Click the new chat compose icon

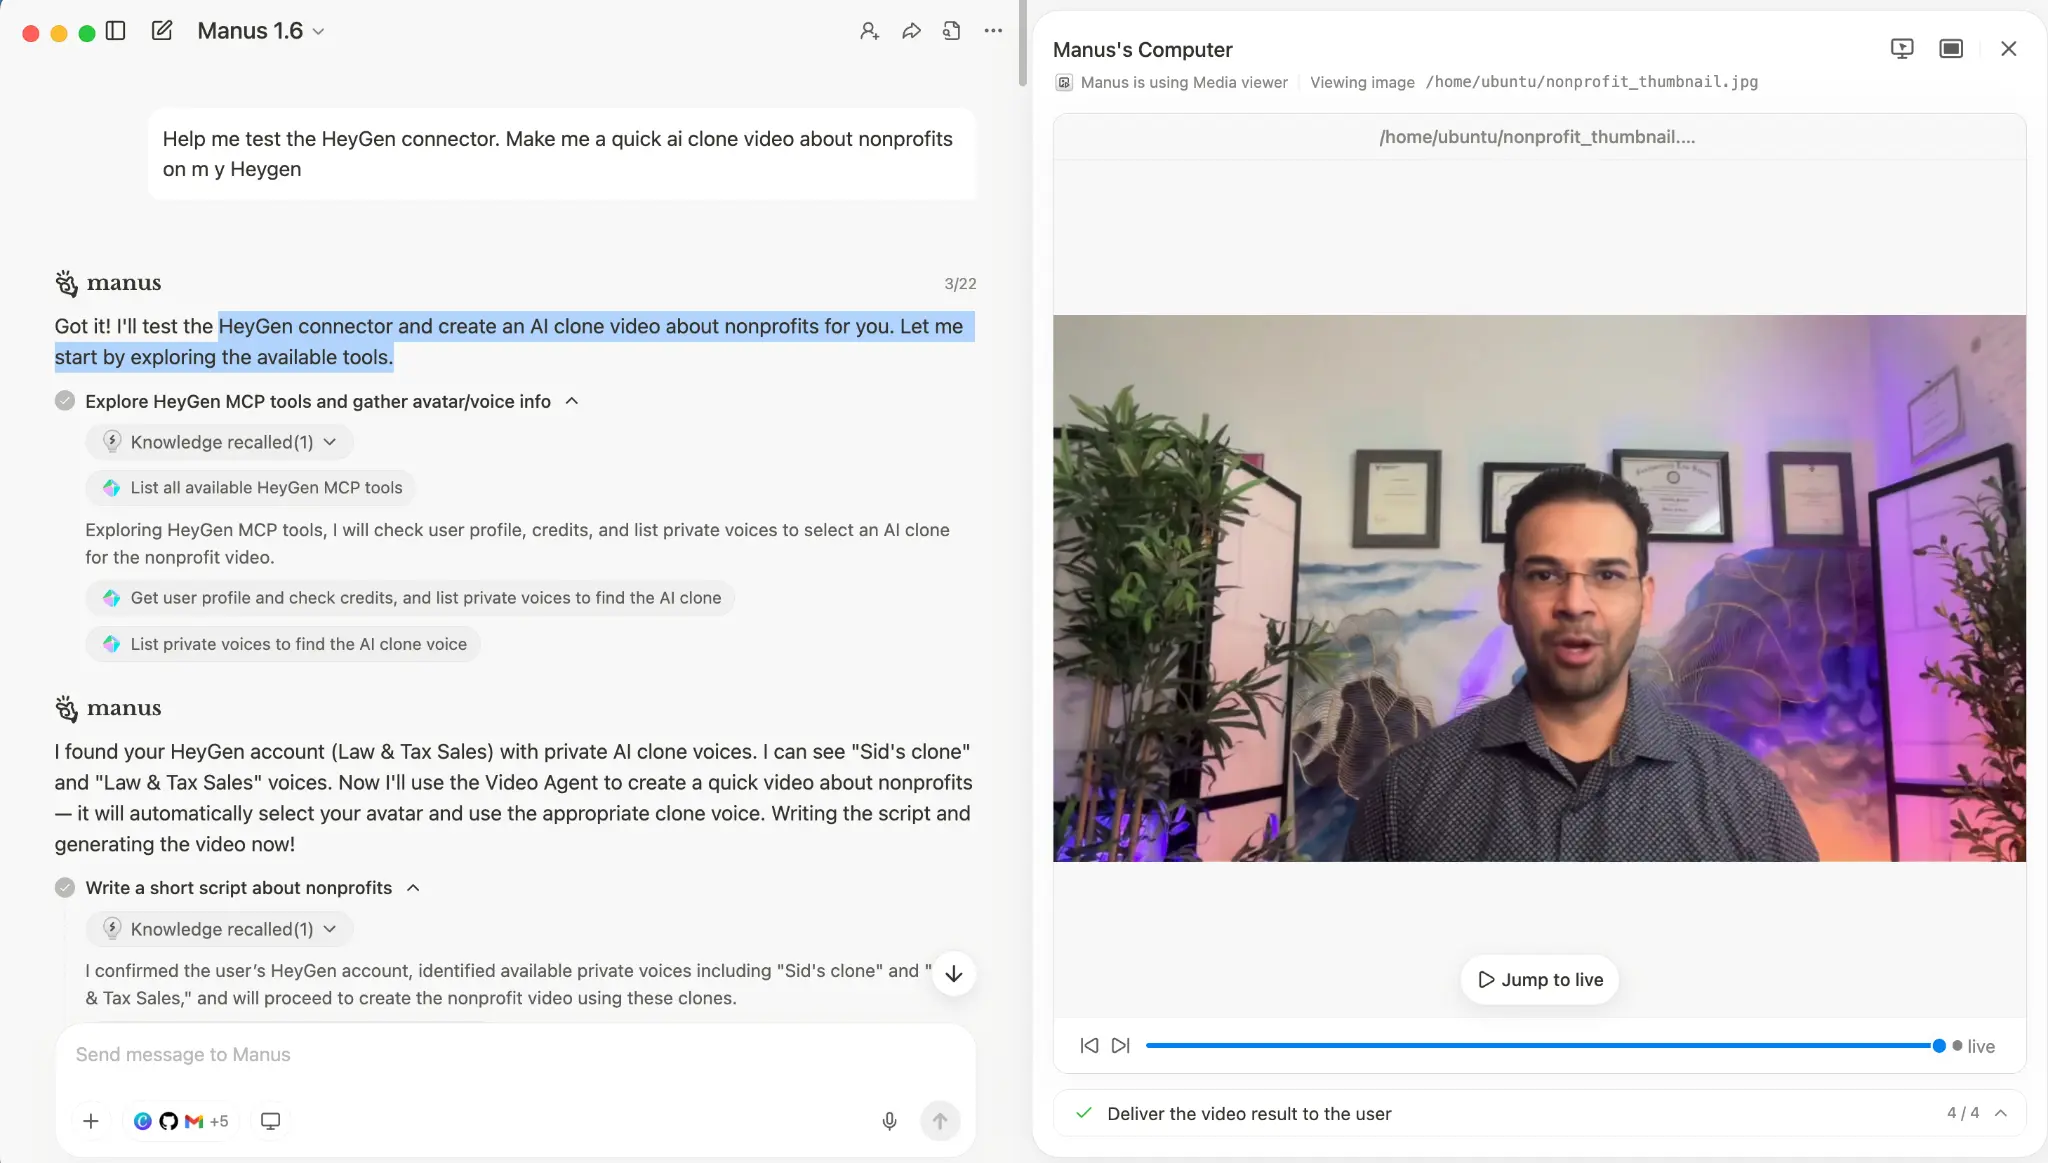point(162,31)
